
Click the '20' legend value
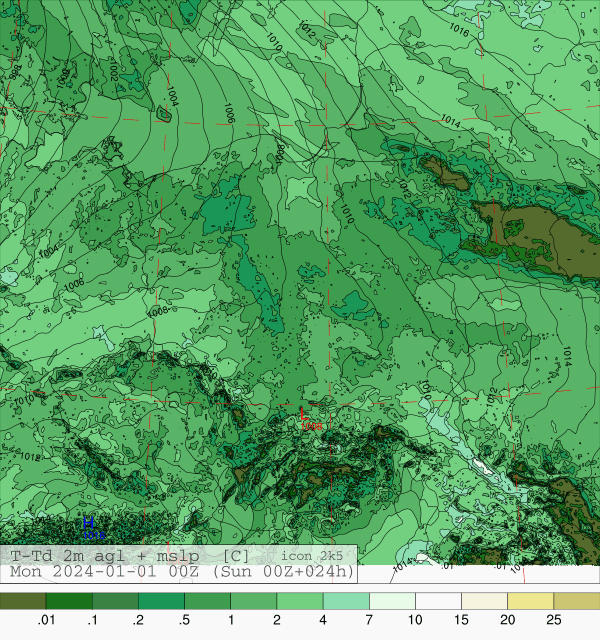pyautogui.click(x=507, y=620)
